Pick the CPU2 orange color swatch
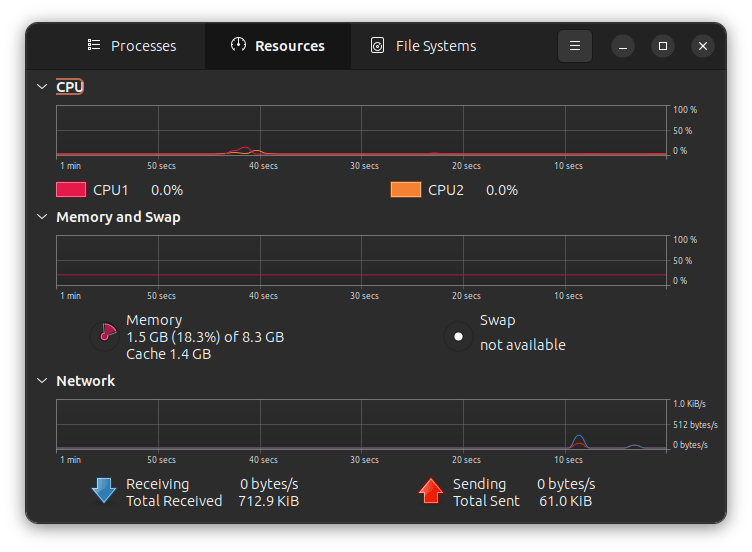 (x=405, y=190)
